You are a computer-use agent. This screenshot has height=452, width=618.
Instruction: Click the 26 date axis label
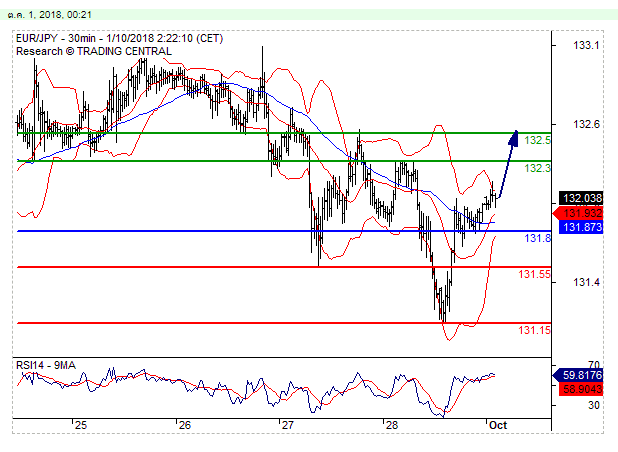coord(184,426)
